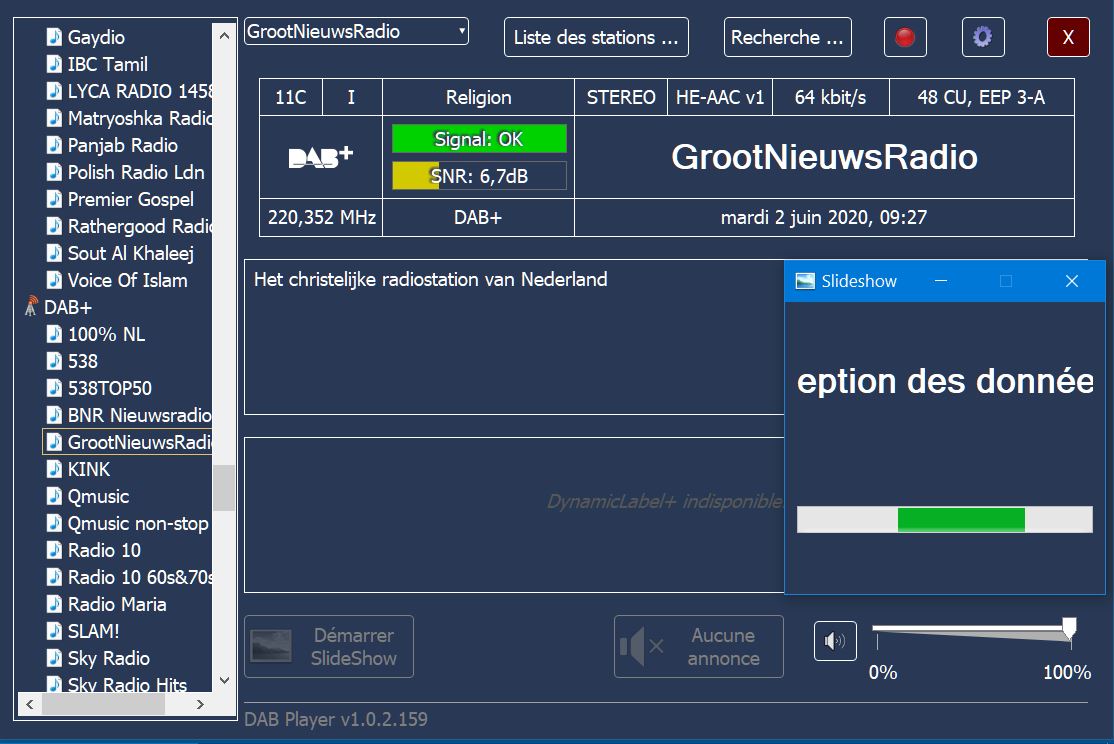1114x744 pixels.
Task: Click the DAB+ logo in the info panel
Action: click(x=320, y=157)
